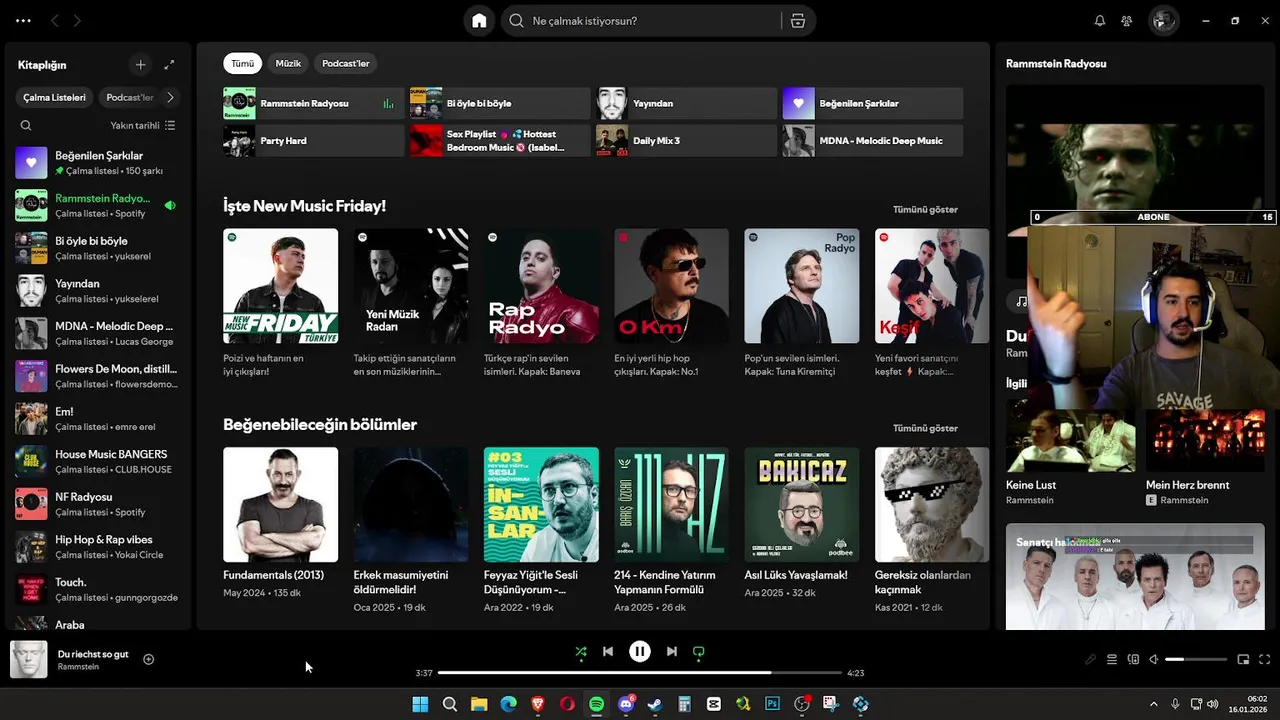1280x720 pixels.
Task: Open the three-dot app menu
Action: pos(23,20)
